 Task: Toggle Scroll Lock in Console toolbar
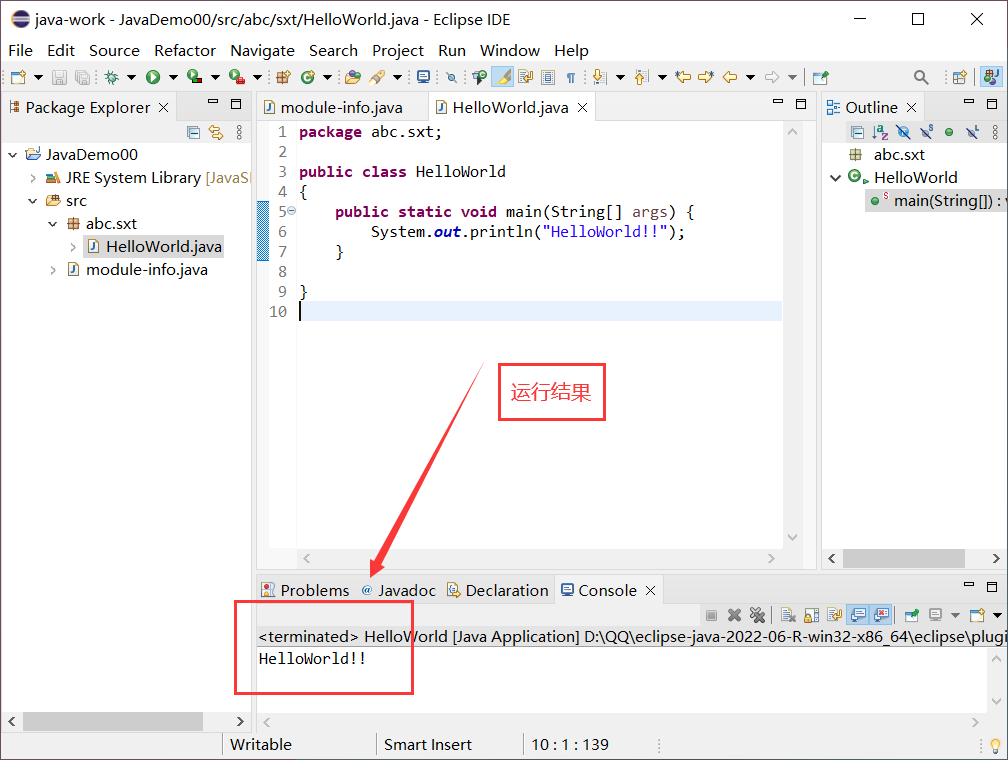pos(811,615)
